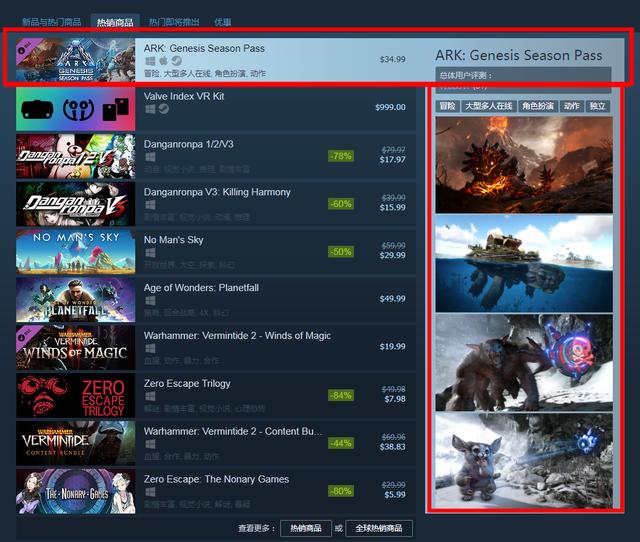Image resolution: width=640 pixels, height=542 pixels.
Task: View the giant turtle island screenshot
Action: 524,264
